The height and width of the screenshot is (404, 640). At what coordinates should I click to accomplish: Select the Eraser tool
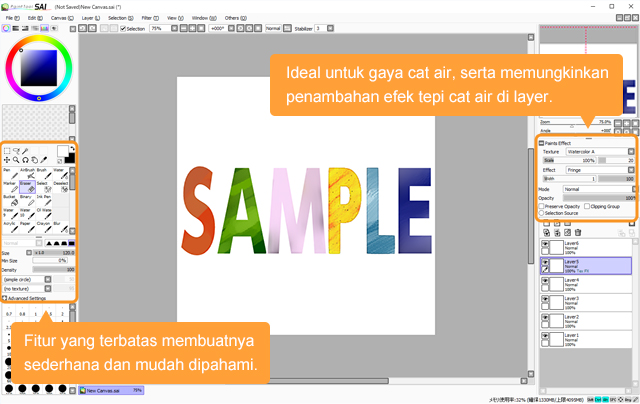click(x=27, y=187)
